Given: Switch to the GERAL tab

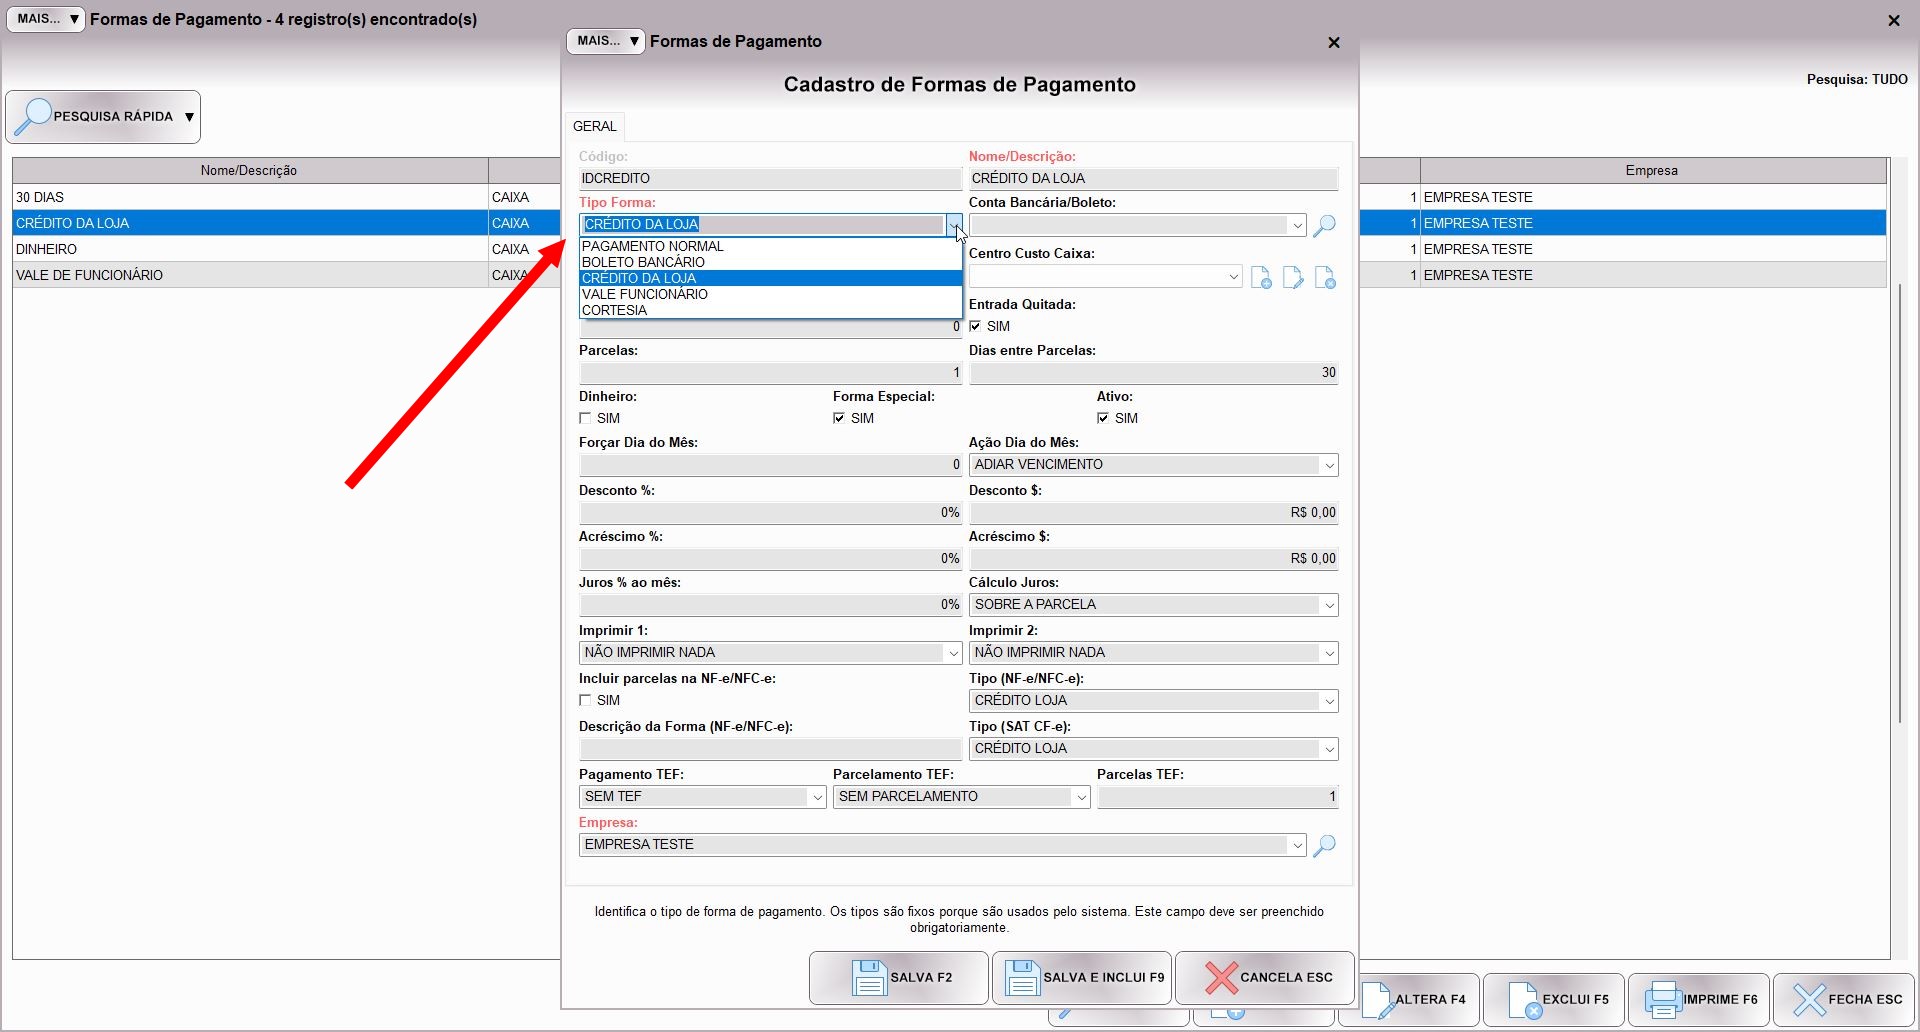Looking at the screenshot, I should pos(594,126).
